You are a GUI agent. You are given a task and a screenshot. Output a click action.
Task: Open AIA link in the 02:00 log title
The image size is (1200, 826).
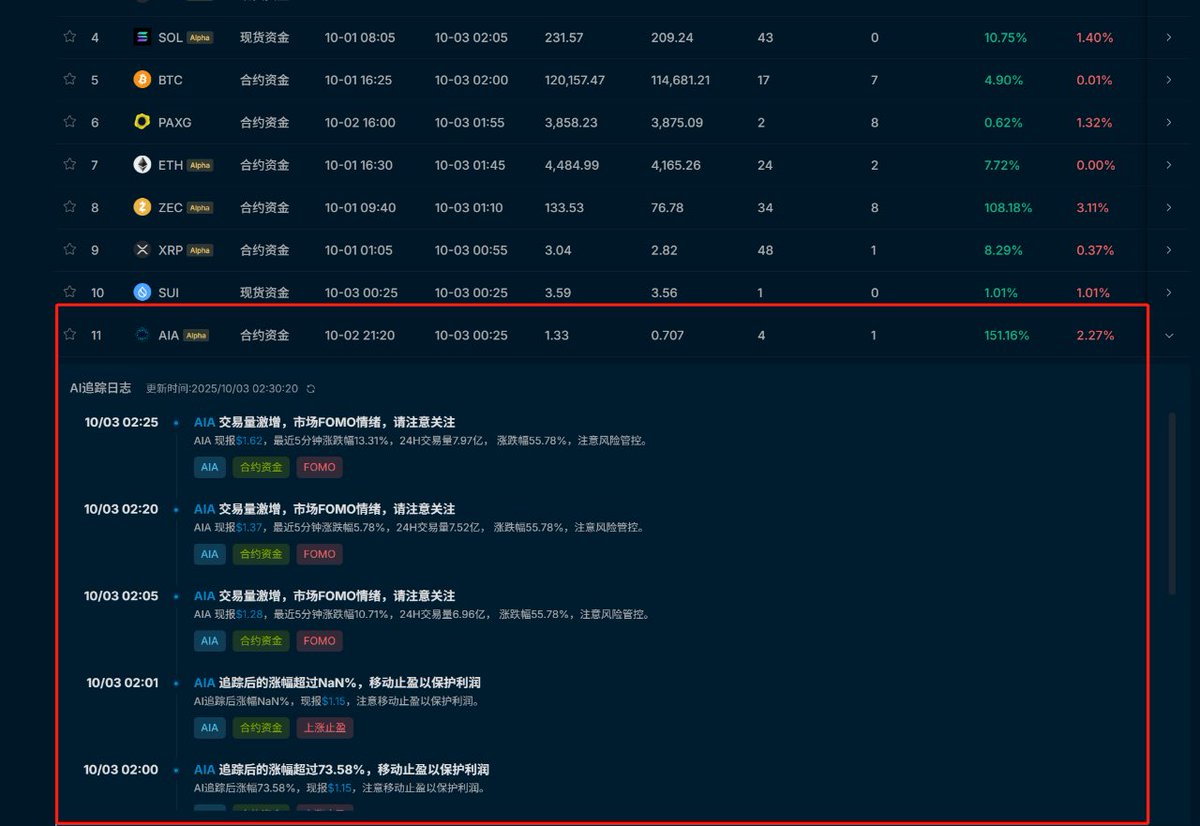point(204,770)
